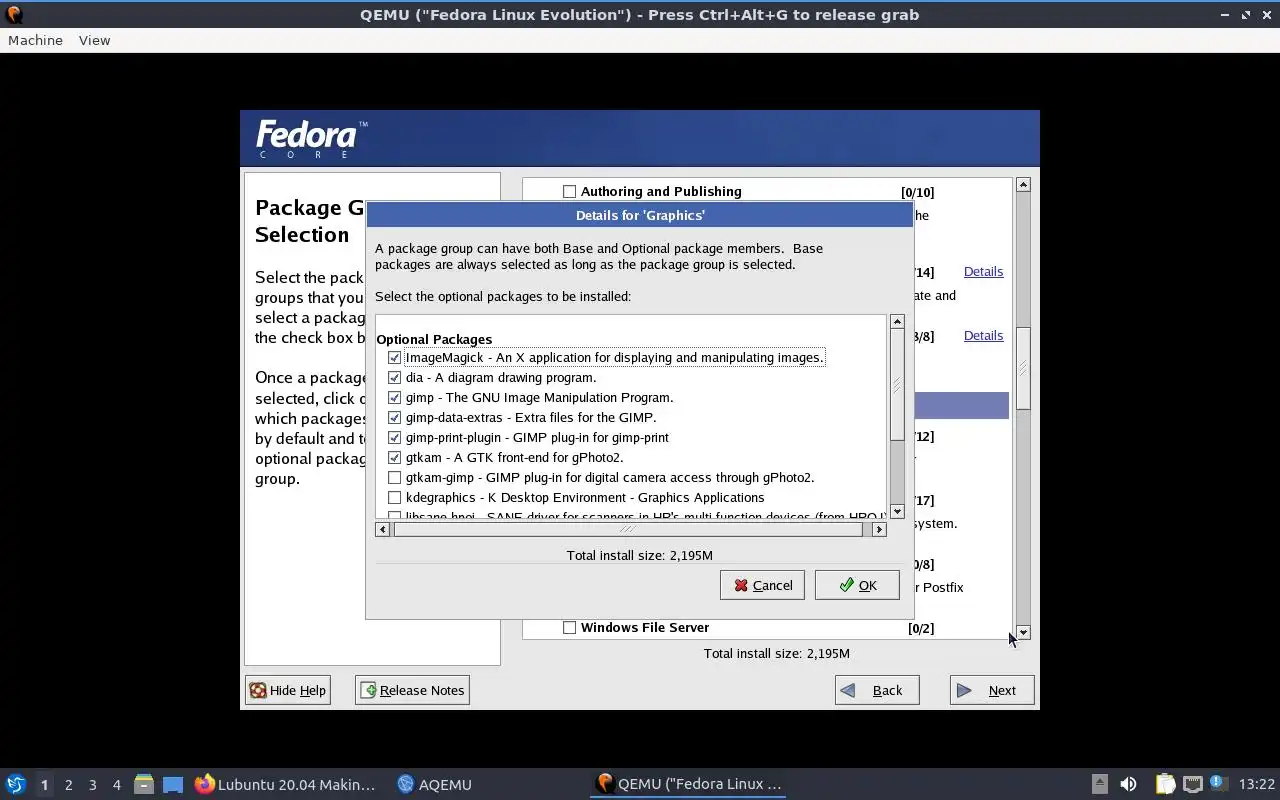
Task: Click the group list scroll-up arrow
Action: coord(1022,185)
